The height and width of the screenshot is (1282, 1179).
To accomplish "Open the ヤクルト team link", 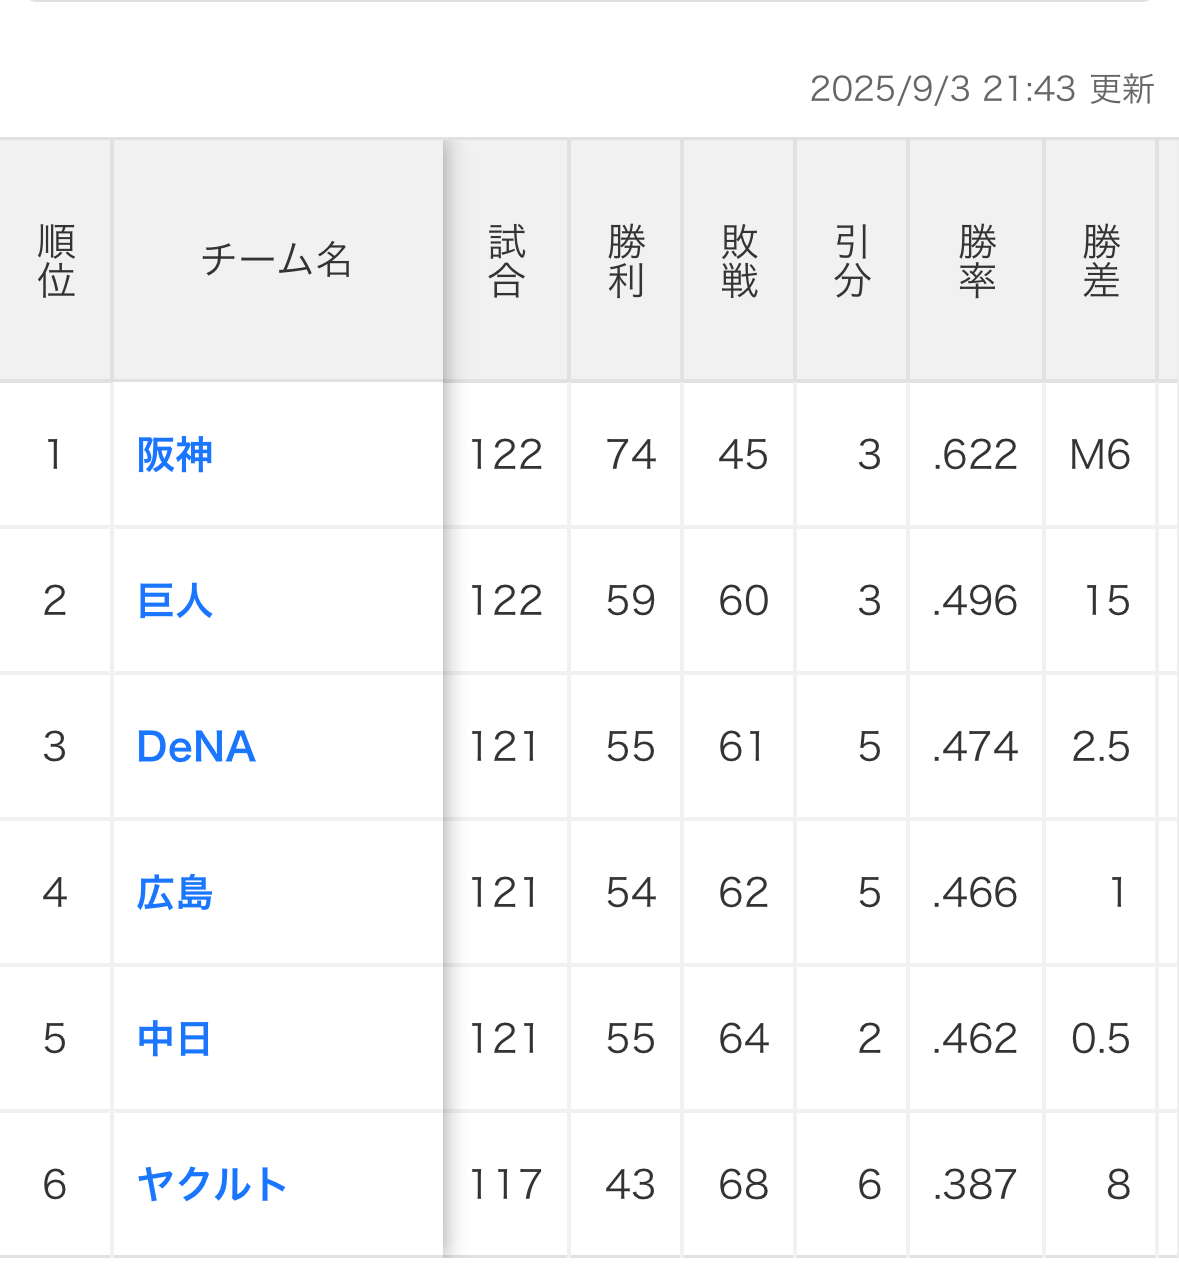I will click(212, 1185).
